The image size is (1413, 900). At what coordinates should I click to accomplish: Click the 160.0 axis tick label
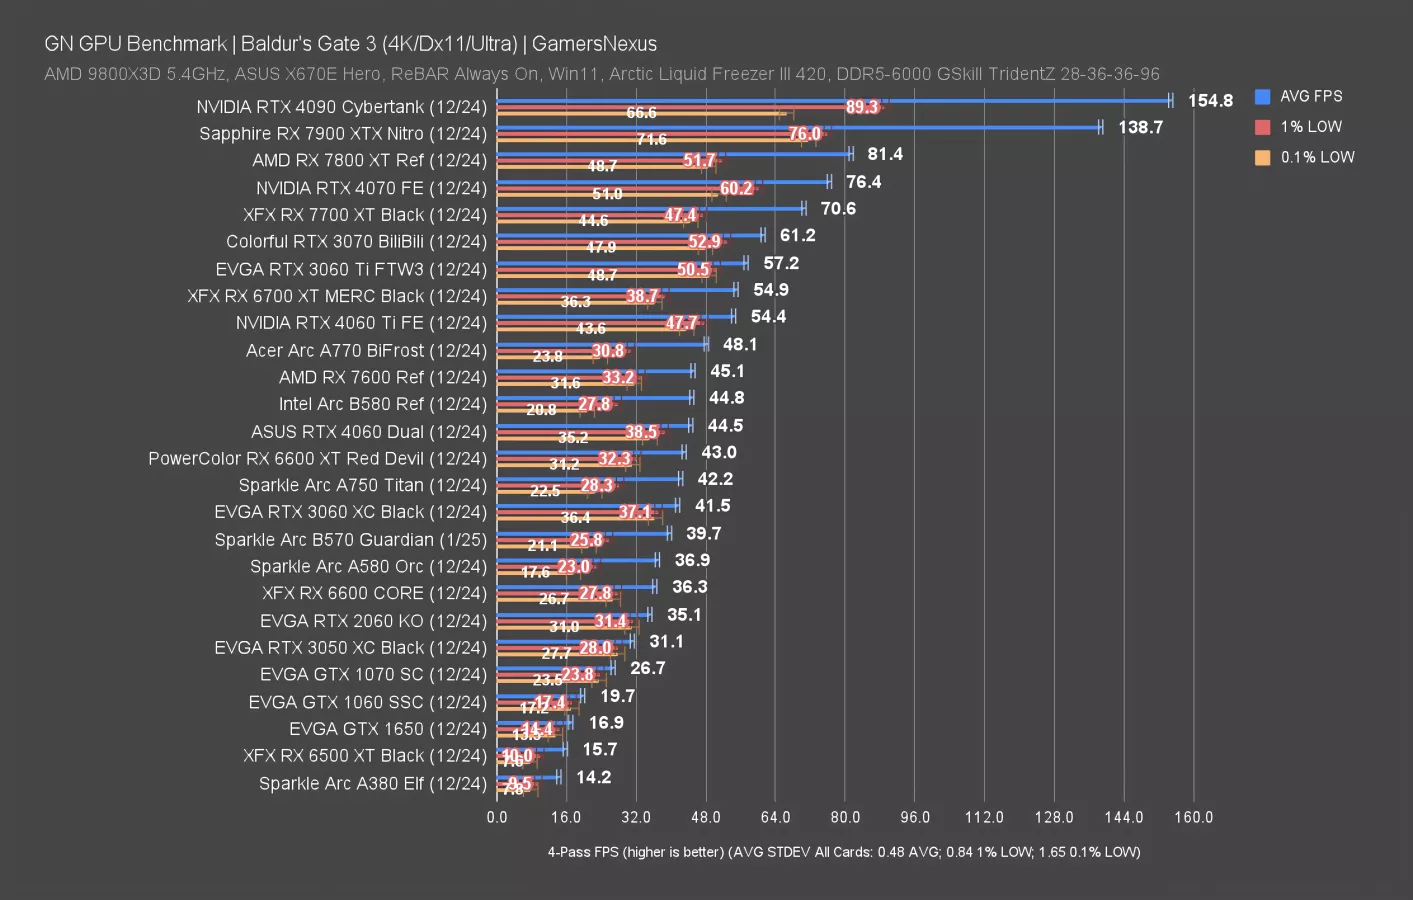[x=1193, y=817]
